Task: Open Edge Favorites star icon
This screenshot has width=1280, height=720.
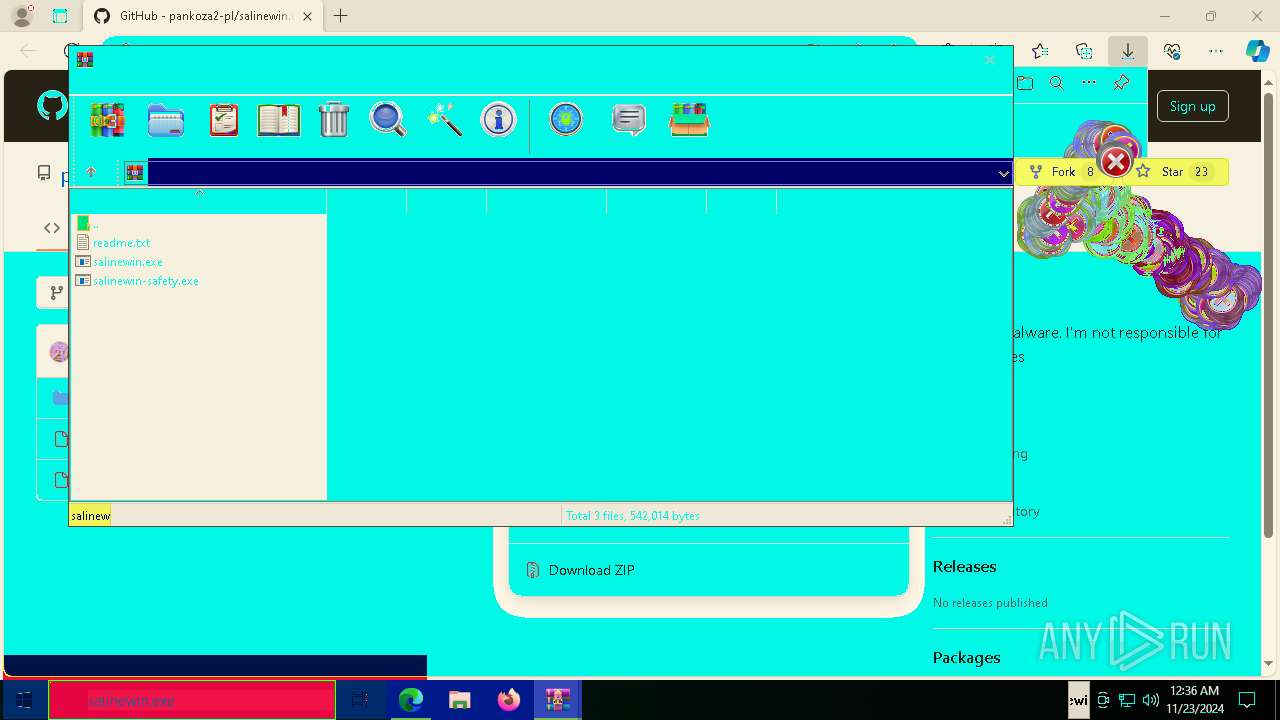Action: [x=1040, y=51]
